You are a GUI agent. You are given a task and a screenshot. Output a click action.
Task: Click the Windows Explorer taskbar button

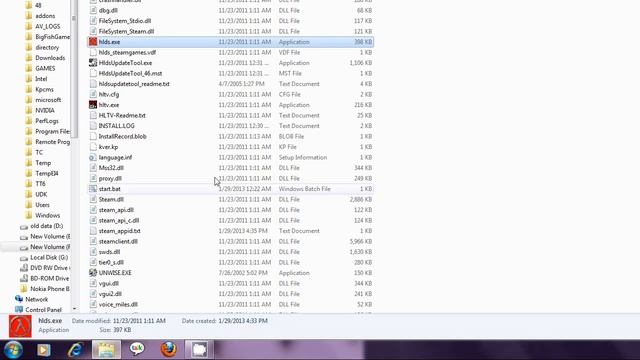point(107,350)
